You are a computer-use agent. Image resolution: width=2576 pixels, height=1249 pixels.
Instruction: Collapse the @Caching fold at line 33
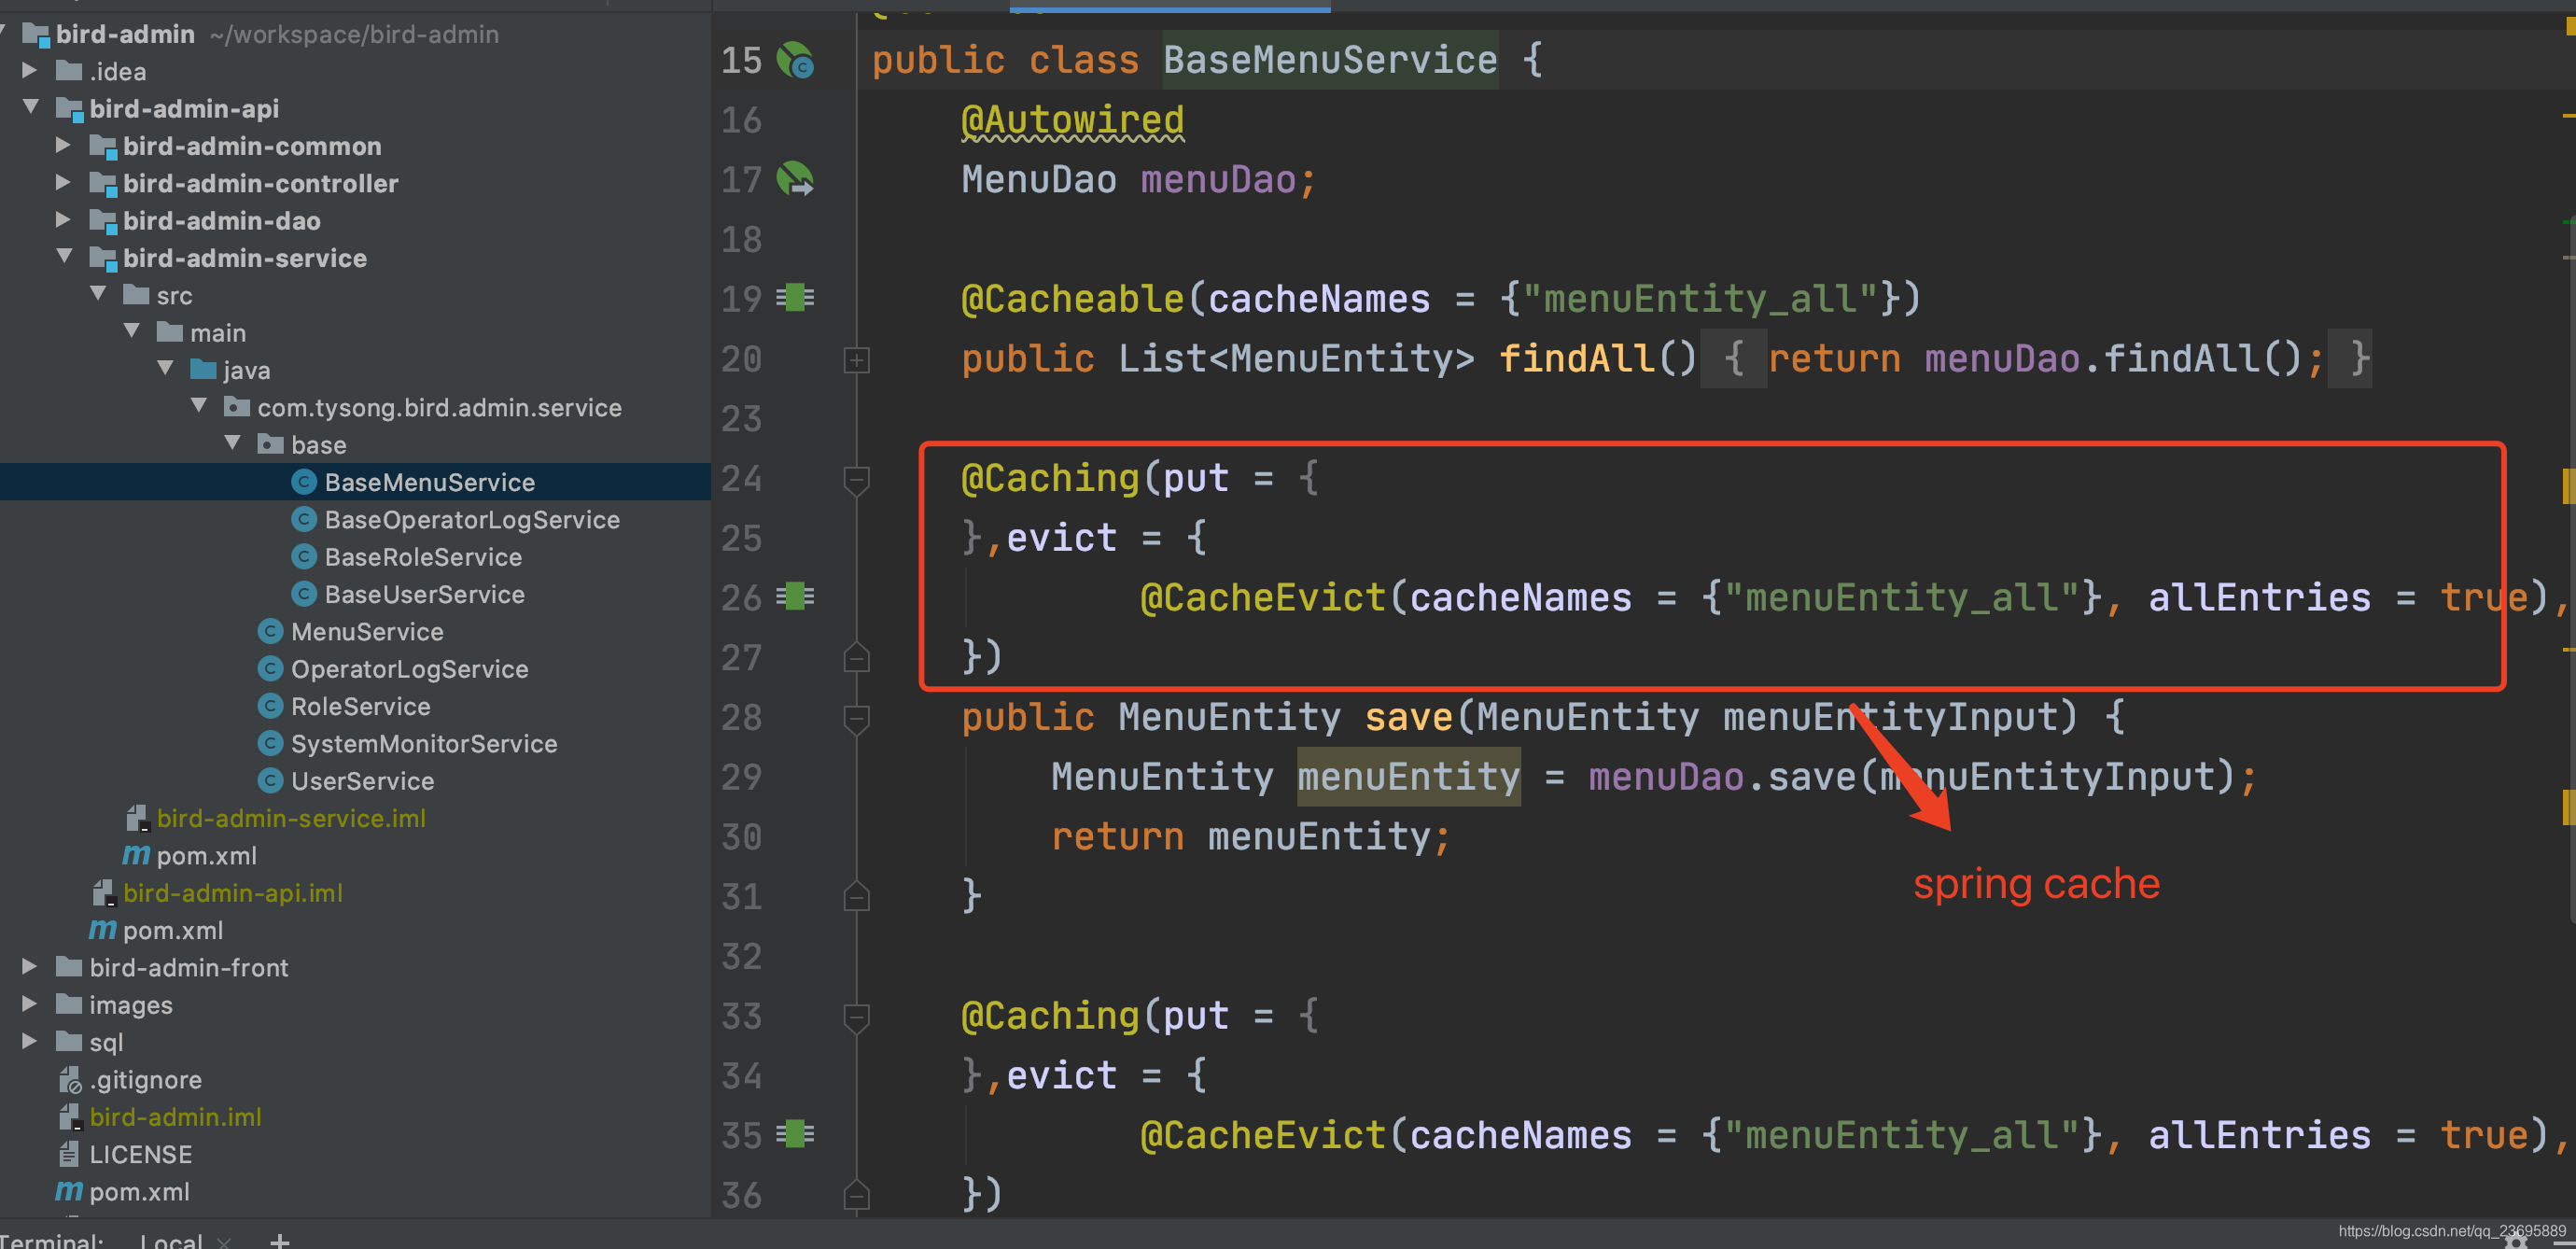[856, 1017]
